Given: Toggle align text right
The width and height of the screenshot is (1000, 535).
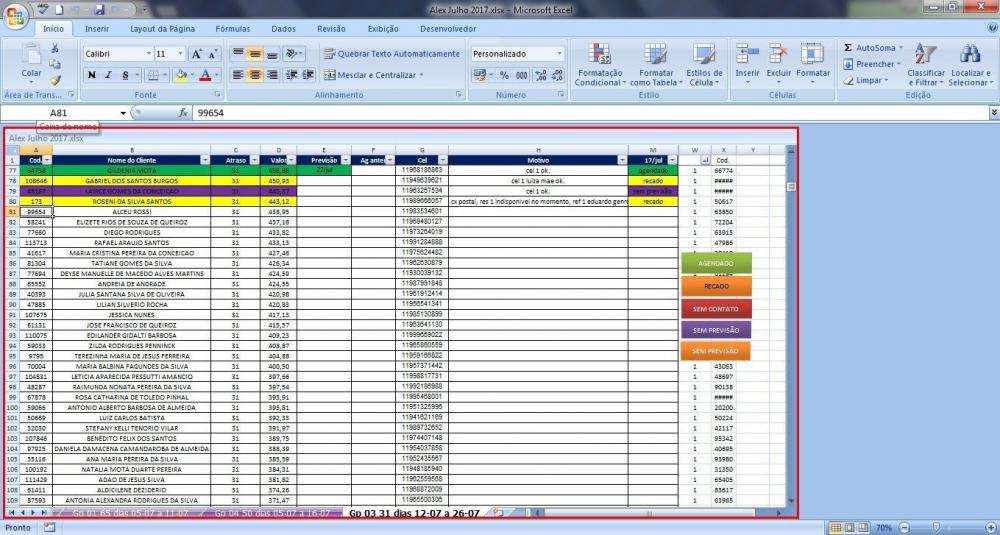Looking at the screenshot, I should (272, 75).
